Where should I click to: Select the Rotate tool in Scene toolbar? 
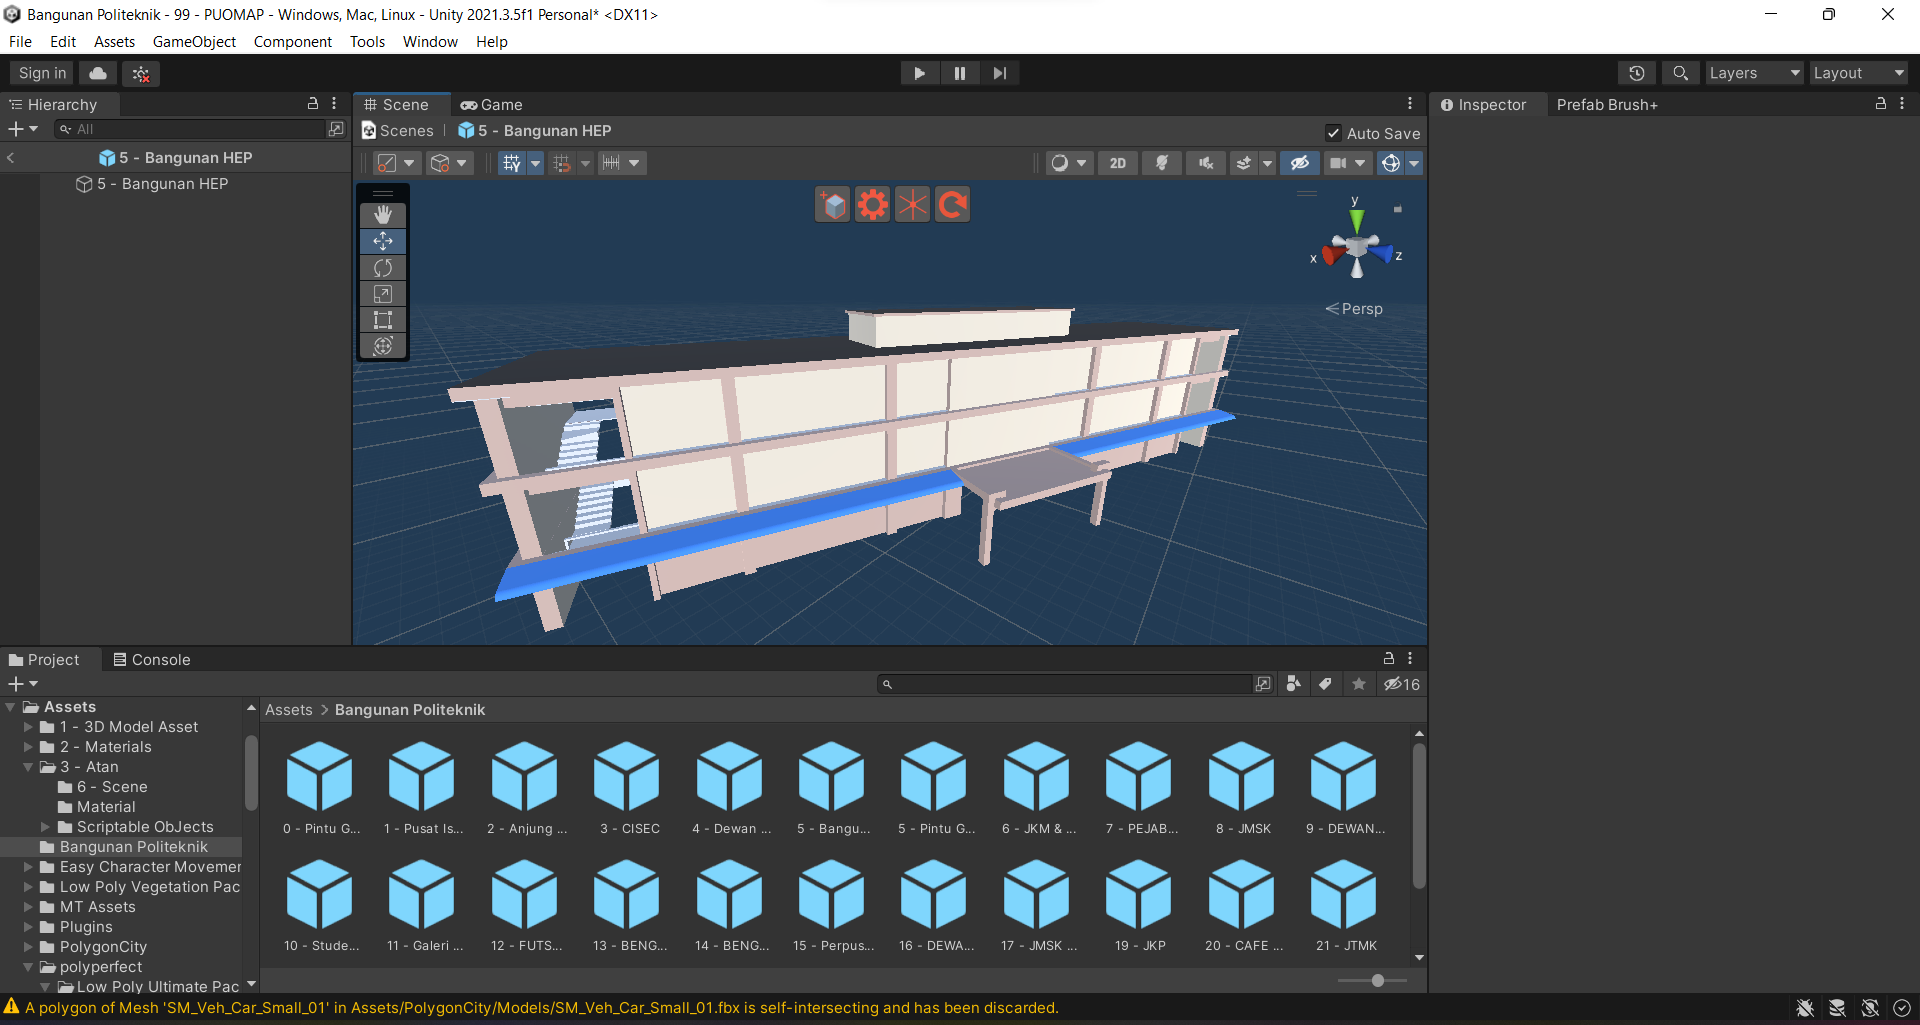click(383, 268)
